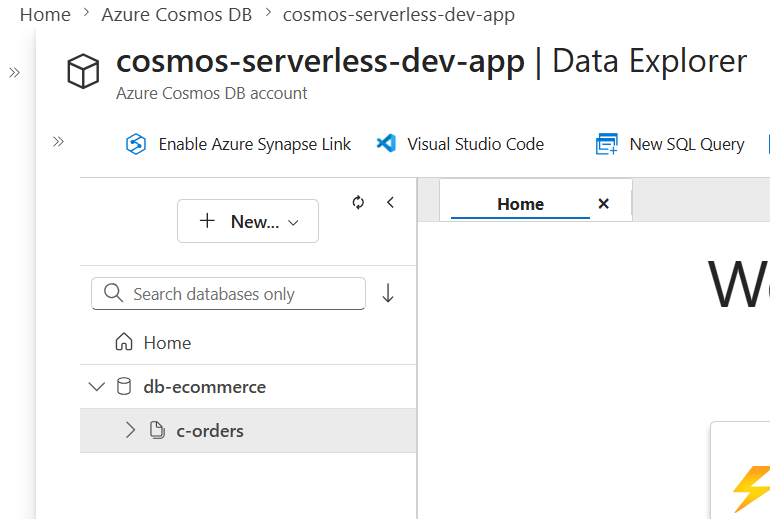Click the search magnifier icon
Viewport: 770px width, 519px height.
coord(113,293)
